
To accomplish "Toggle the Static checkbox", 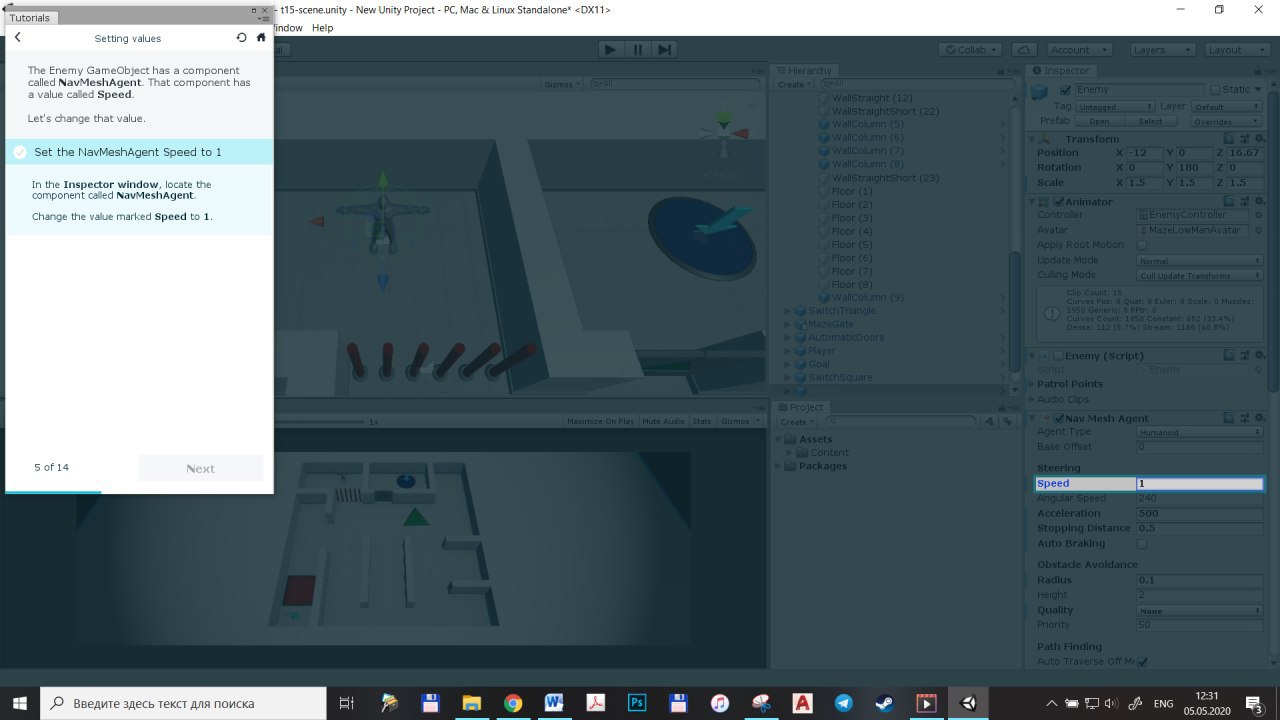I will 1215,90.
